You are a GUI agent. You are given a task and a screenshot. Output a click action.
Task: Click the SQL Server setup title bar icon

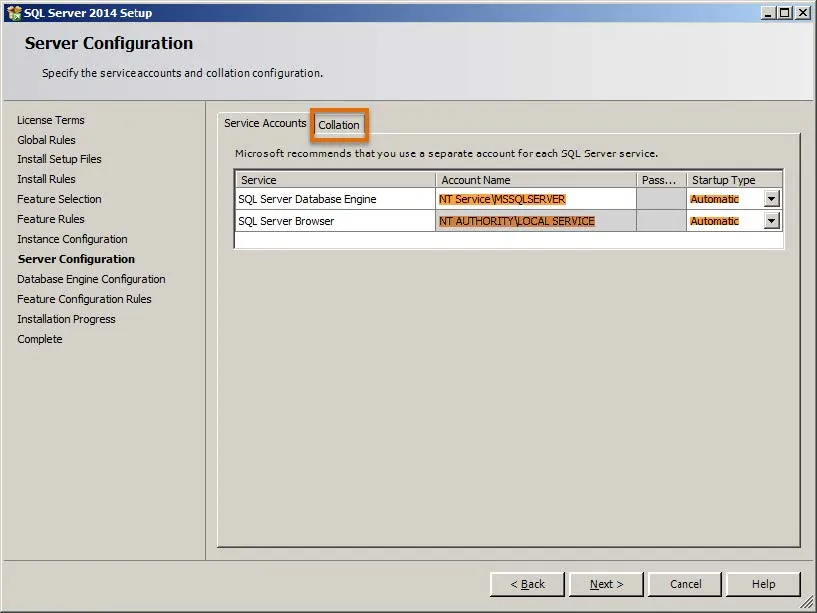tap(14, 12)
